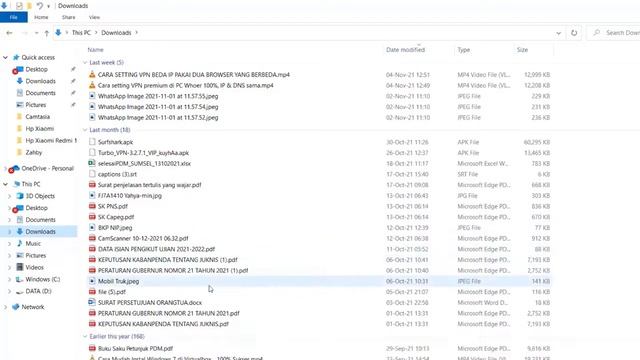Click the Back navigation arrow

pos(9,33)
